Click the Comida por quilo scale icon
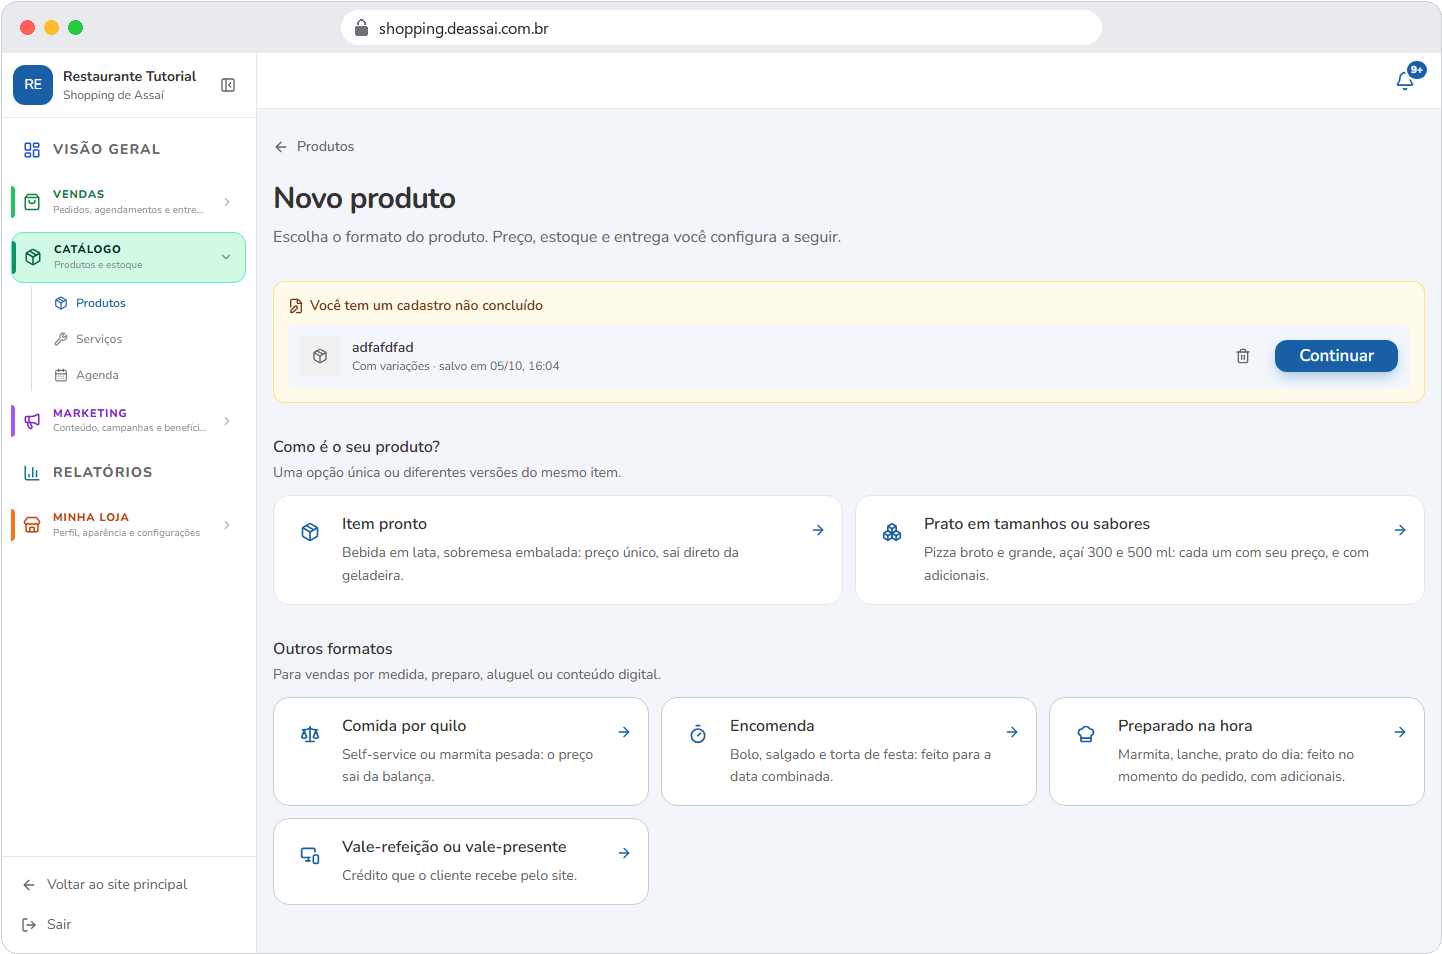 pos(310,734)
